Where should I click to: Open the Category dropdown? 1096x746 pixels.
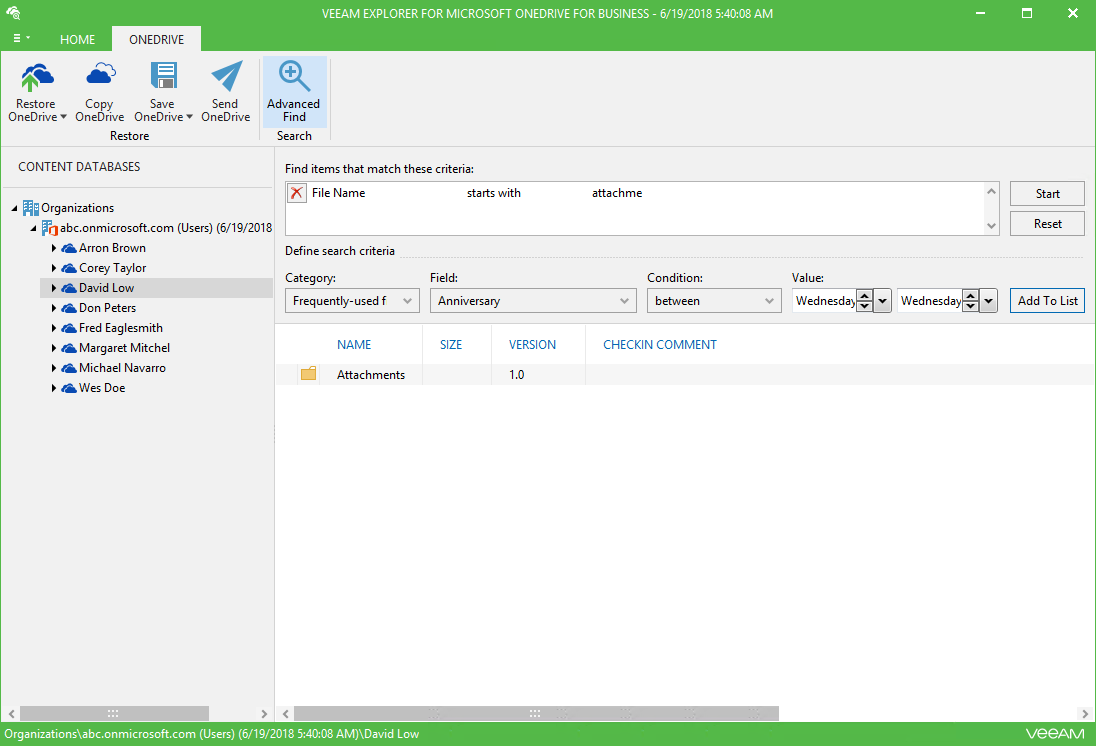click(x=352, y=301)
